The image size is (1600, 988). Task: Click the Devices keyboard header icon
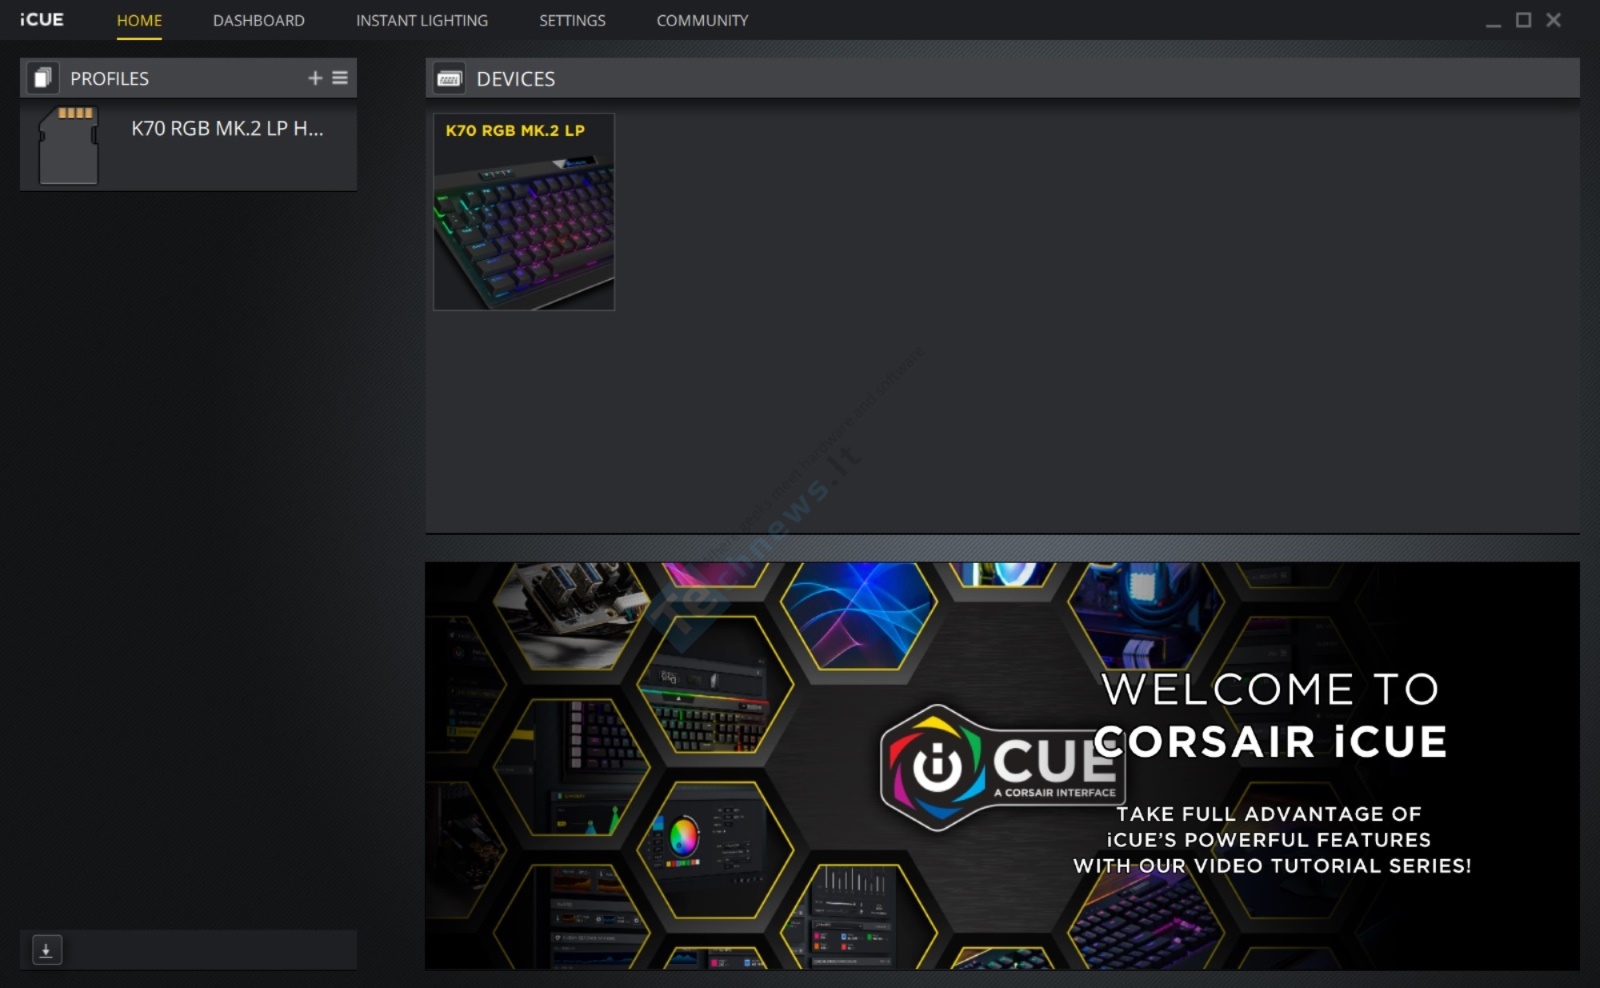point(449,78)
